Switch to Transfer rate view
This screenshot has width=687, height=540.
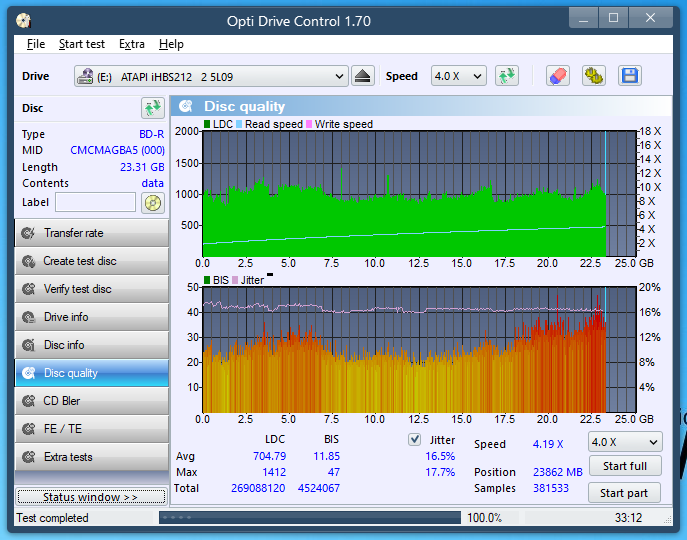[92, 233]
